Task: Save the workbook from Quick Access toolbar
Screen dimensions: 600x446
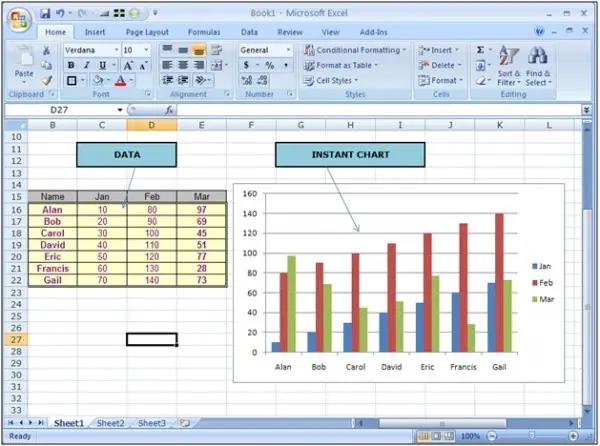Action: 46,13
